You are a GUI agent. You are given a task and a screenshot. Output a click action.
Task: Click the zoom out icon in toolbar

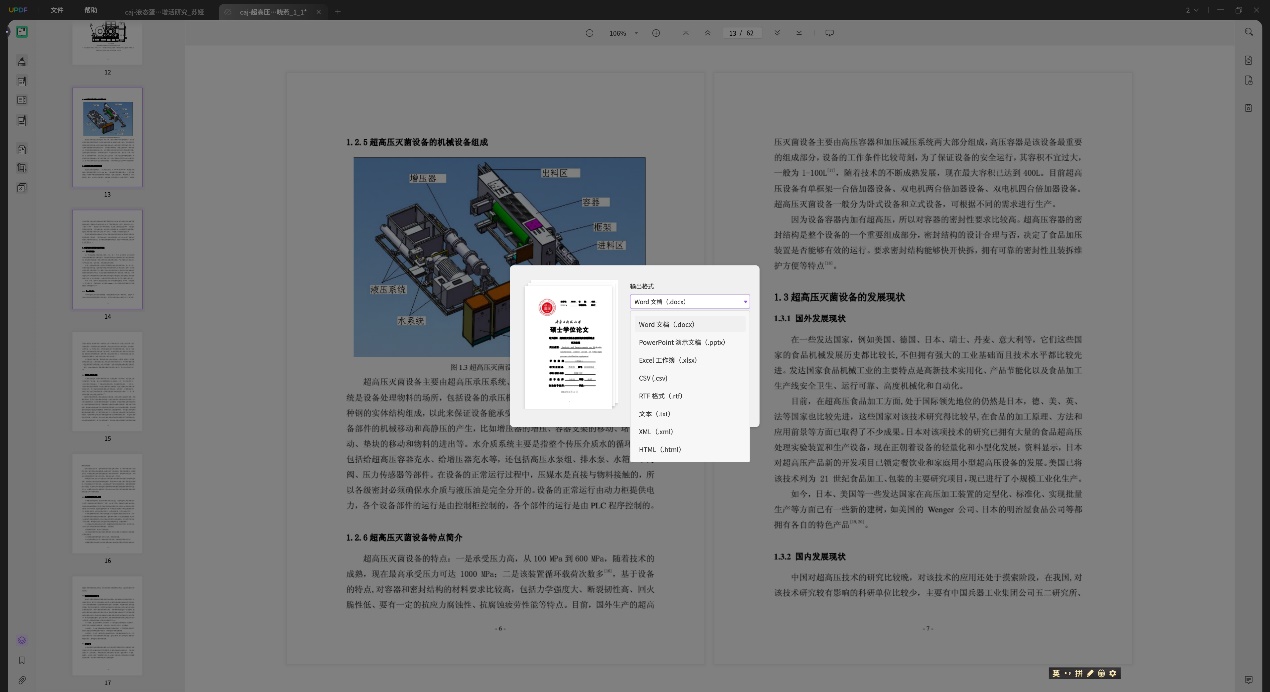pos(589,33)
